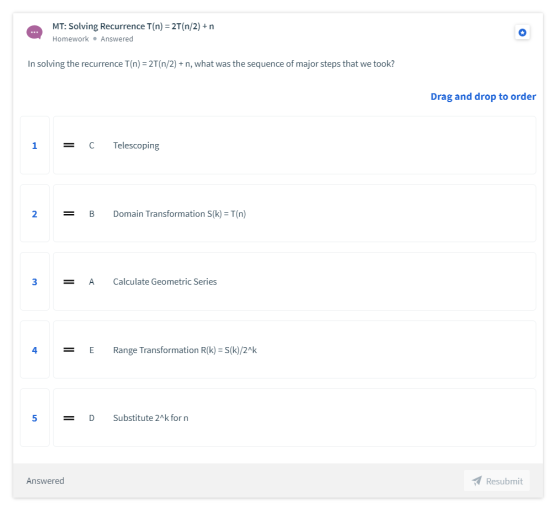Viewport: 560px width, 507px height.
Task: Select the Substitute 2^k for n row
Action: (x=295, y=418)
